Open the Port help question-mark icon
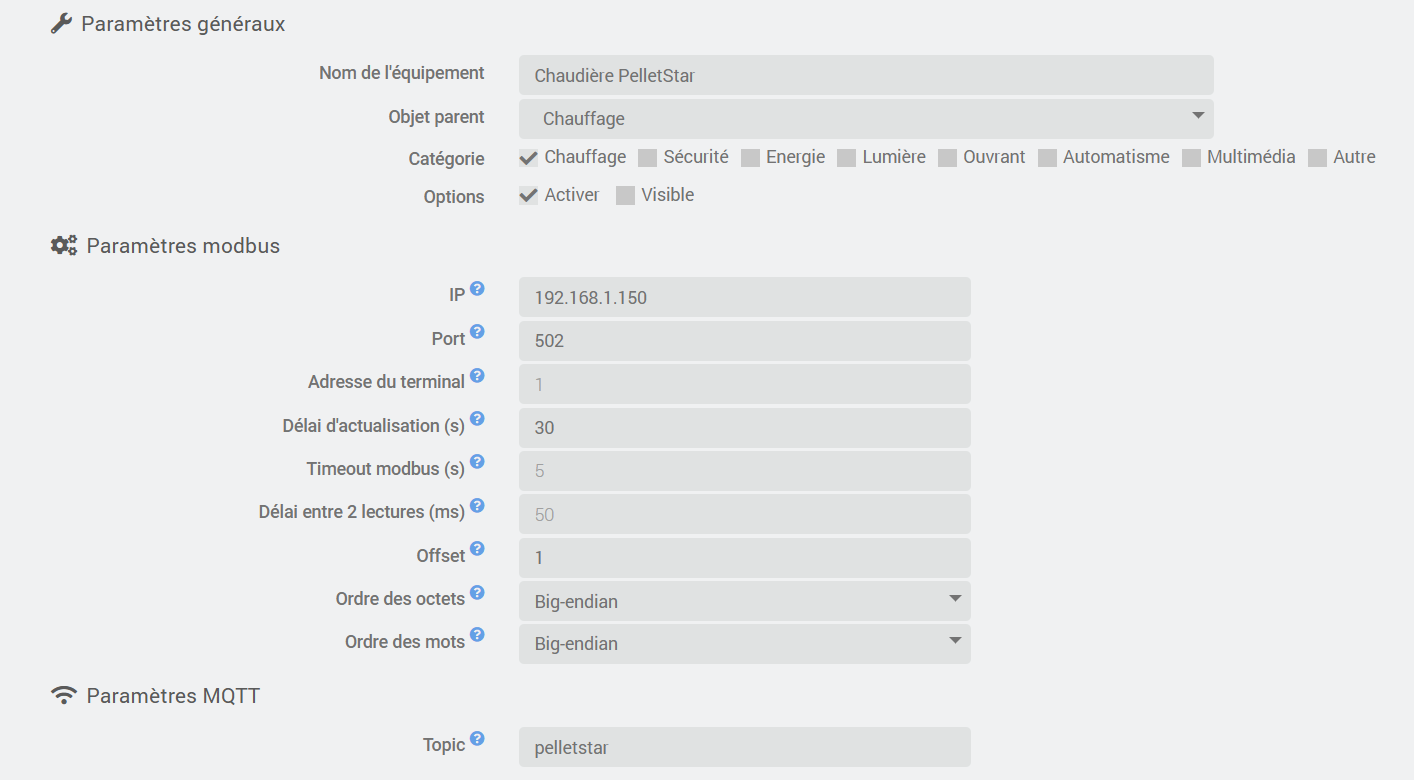Viewport: 1414px width, 780px height. 477,332
